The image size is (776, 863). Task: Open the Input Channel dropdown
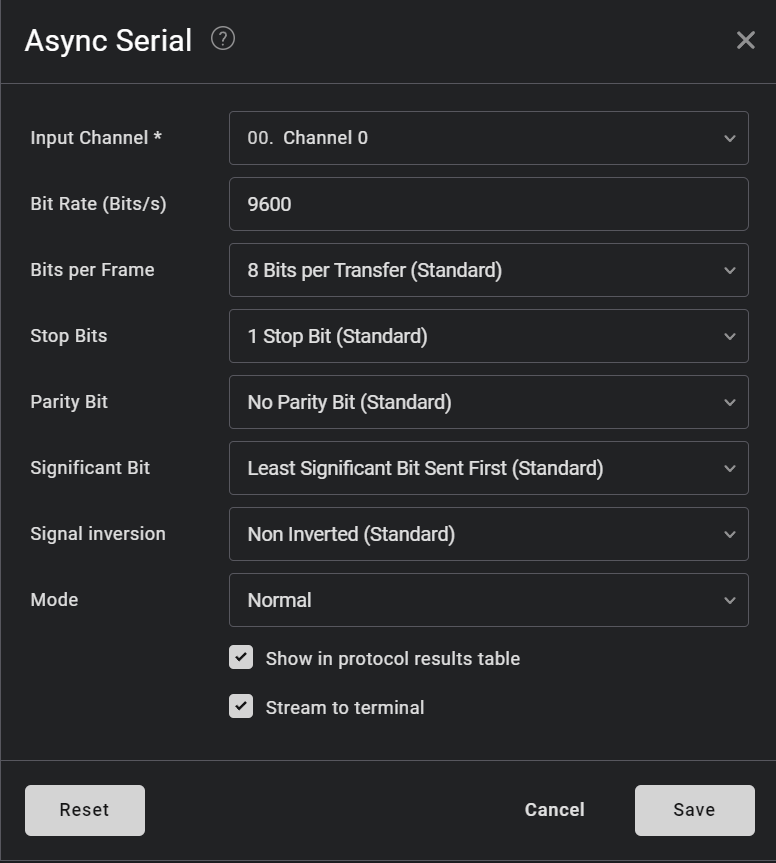pyautogui.click(x=489, y=138)
